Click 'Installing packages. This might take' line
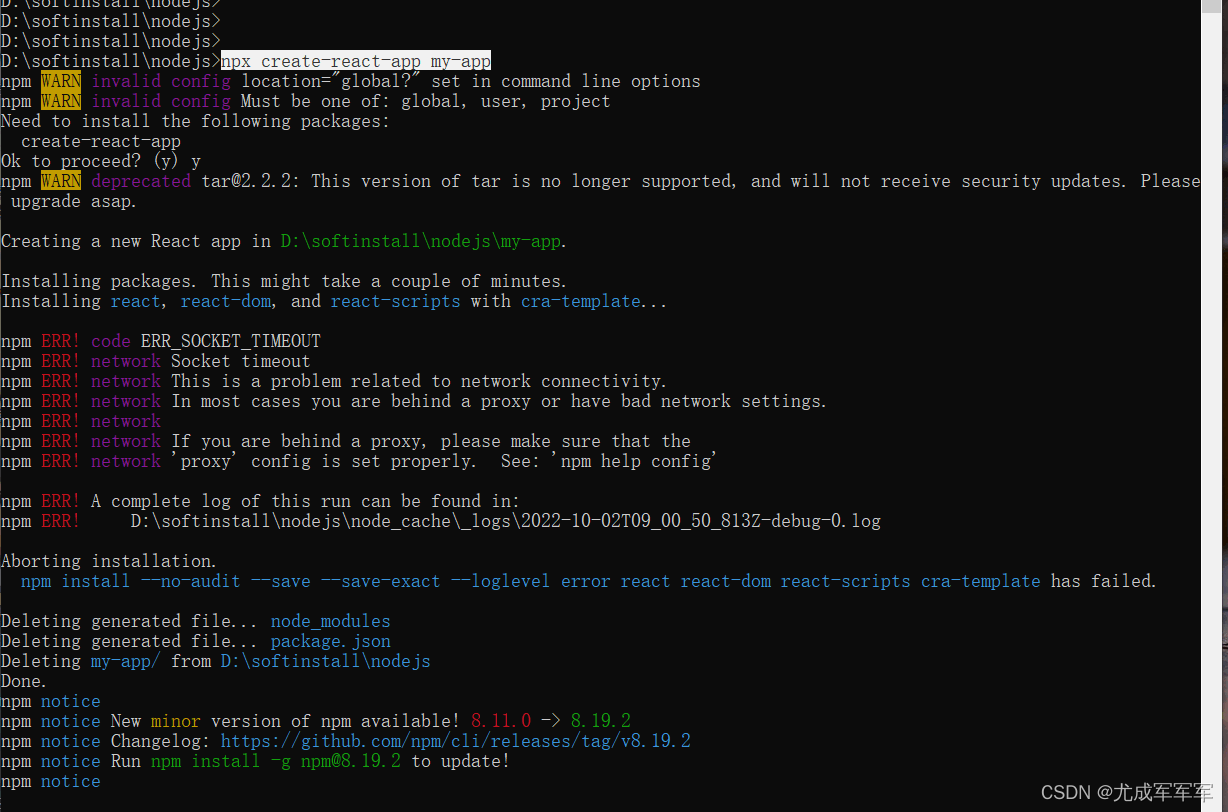 coord(284,281)
